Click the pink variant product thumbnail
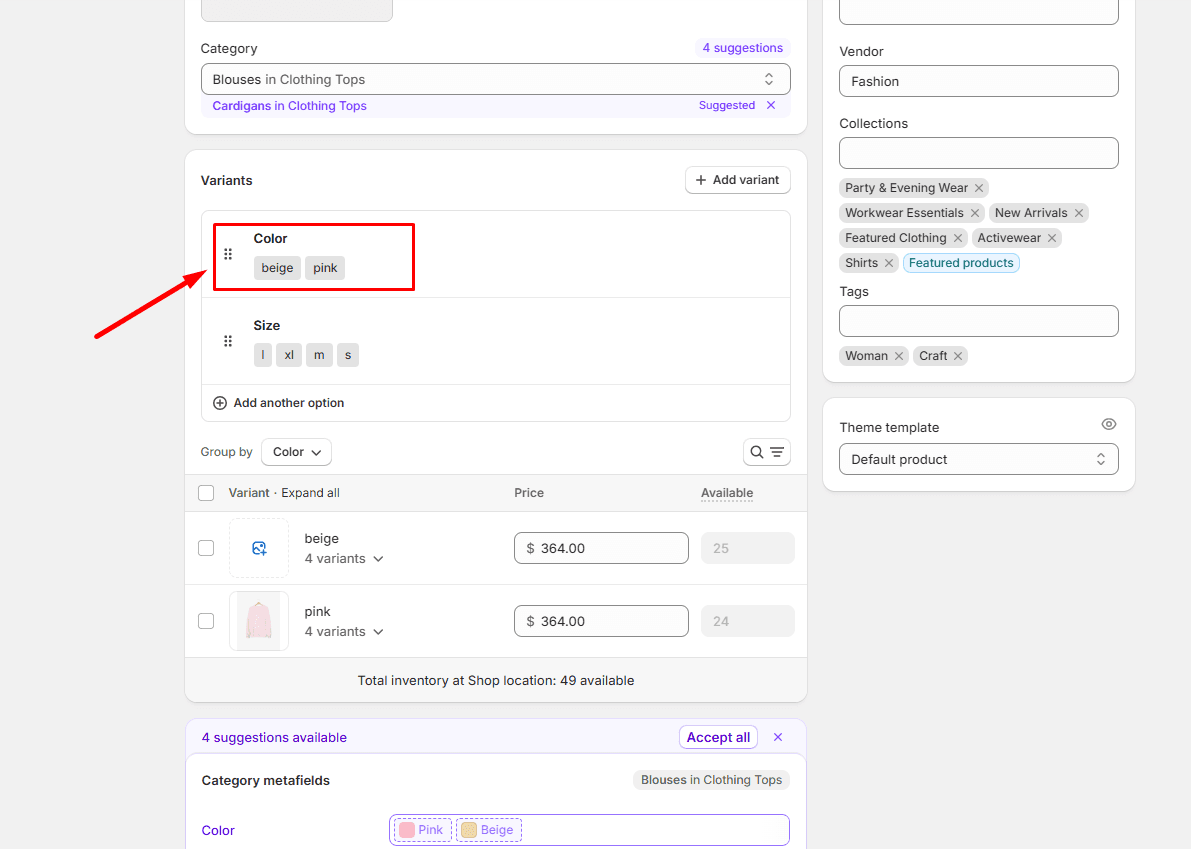This screenshot has height=849, width=1191. pos(259,621)
